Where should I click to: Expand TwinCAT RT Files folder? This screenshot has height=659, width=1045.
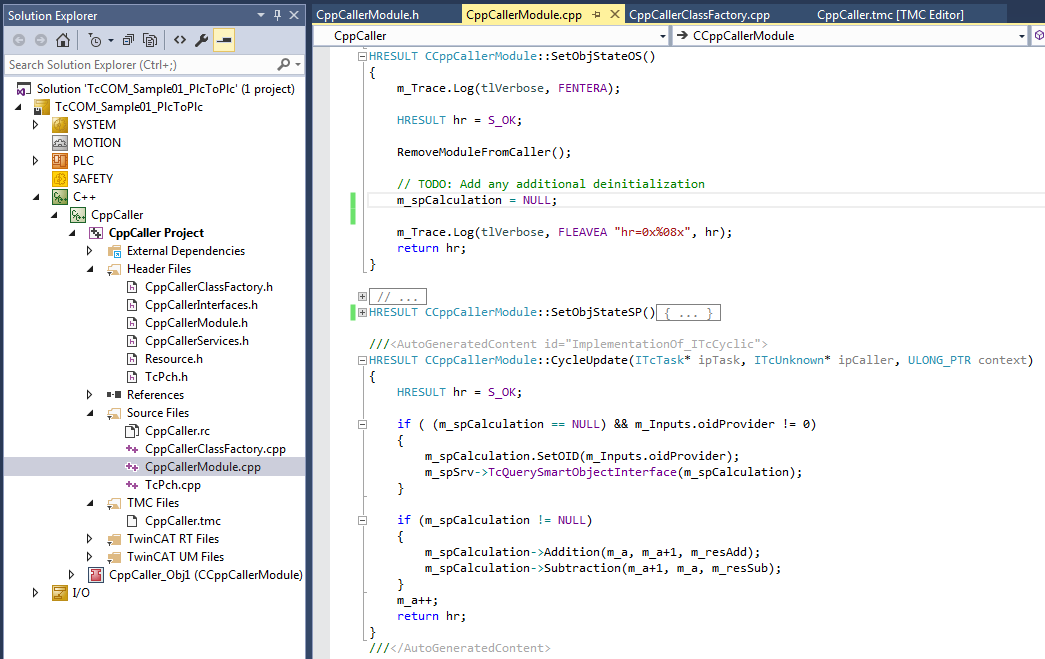(x=89, y=538)
